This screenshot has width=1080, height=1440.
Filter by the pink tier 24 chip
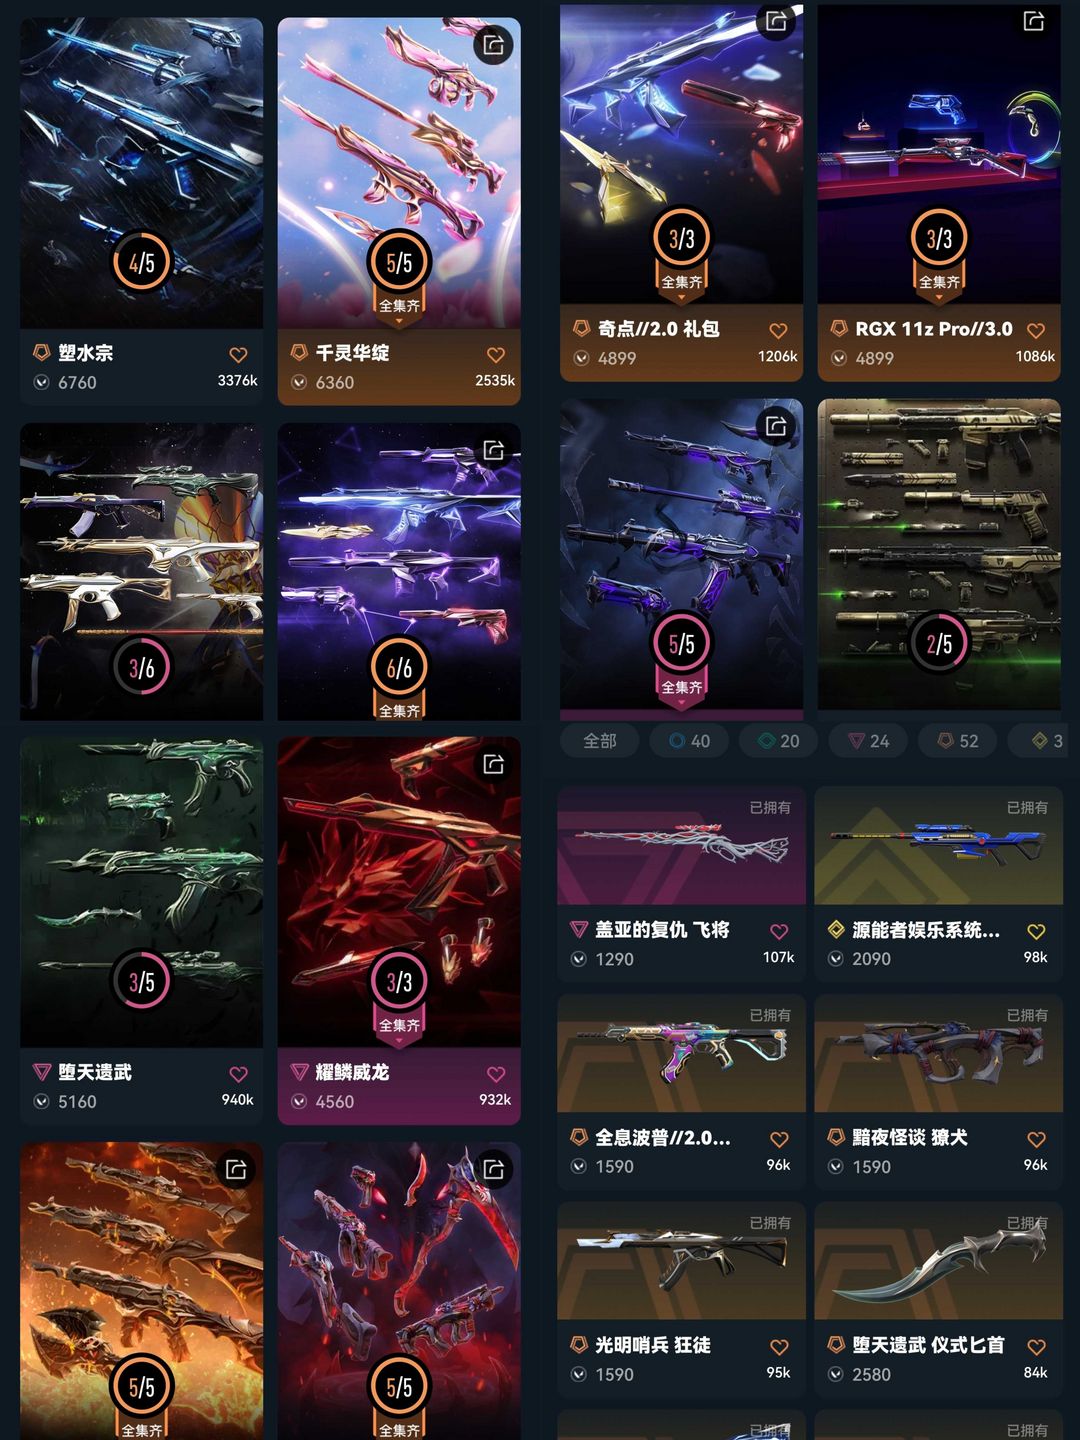pos(869,741)
